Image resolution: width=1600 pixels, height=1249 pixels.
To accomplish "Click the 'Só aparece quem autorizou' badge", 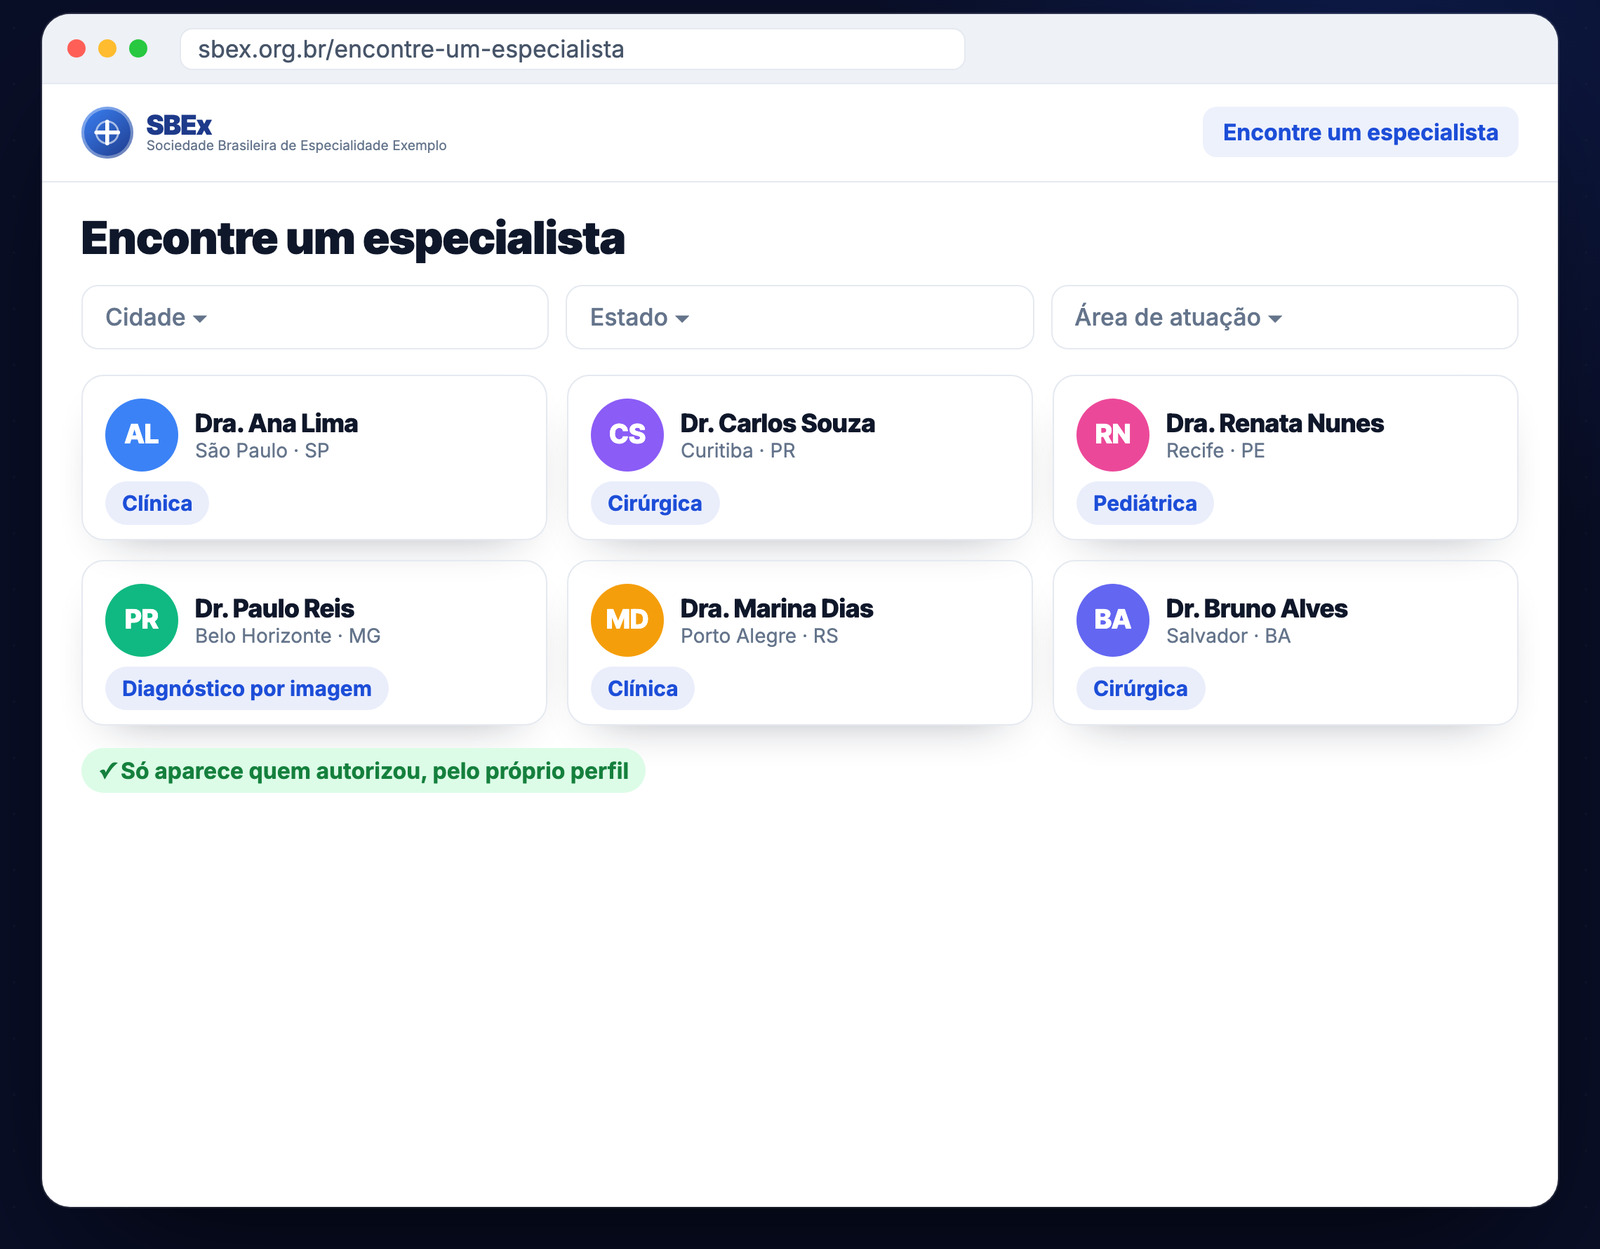I will point(363,771).
